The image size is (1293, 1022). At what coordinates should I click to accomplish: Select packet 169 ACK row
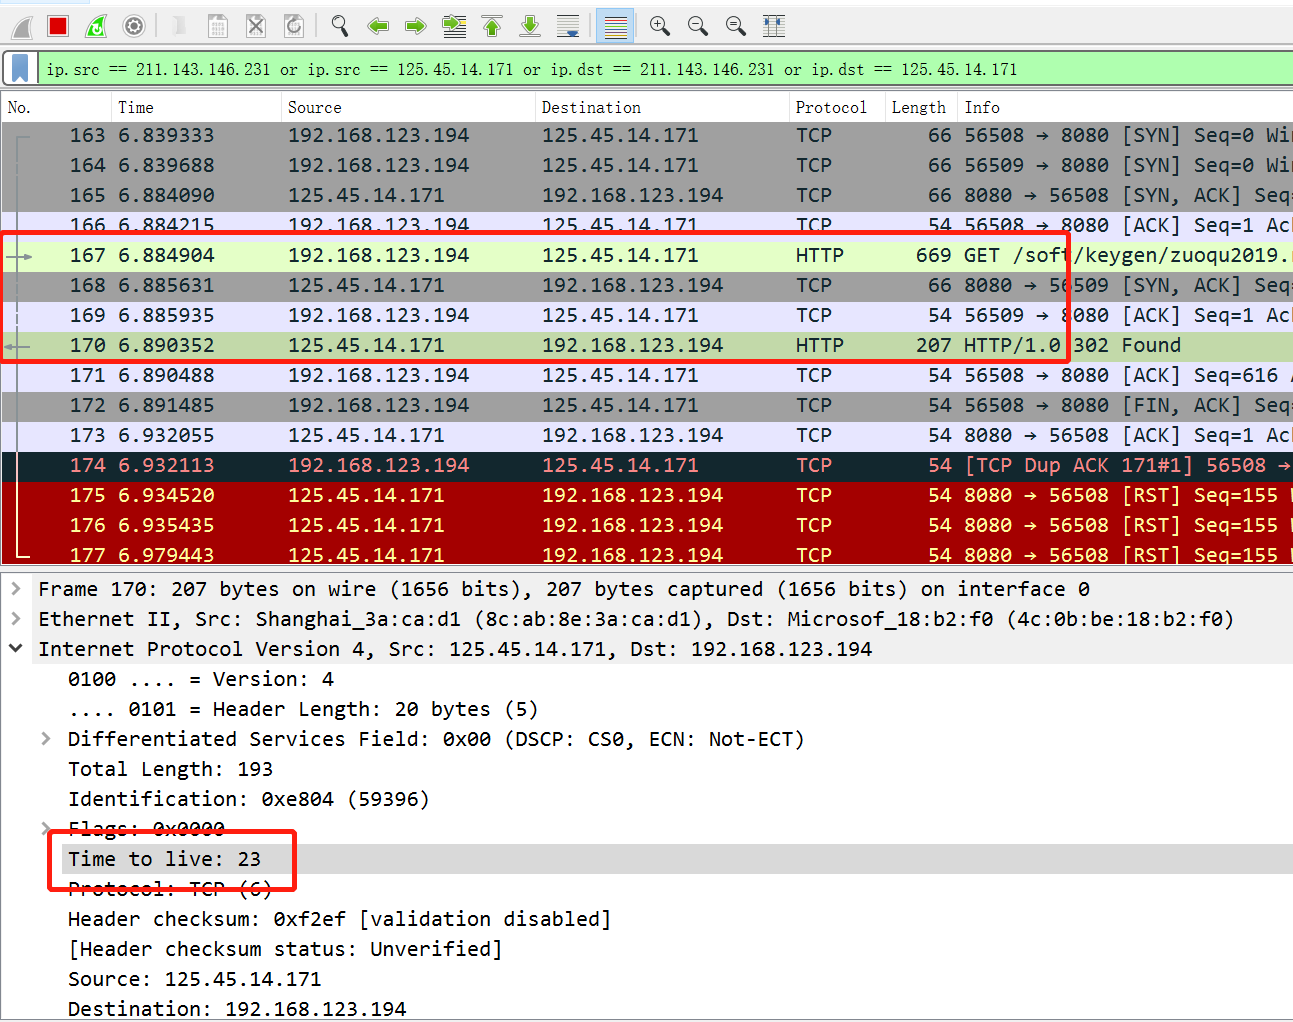[x=647, y=316]
